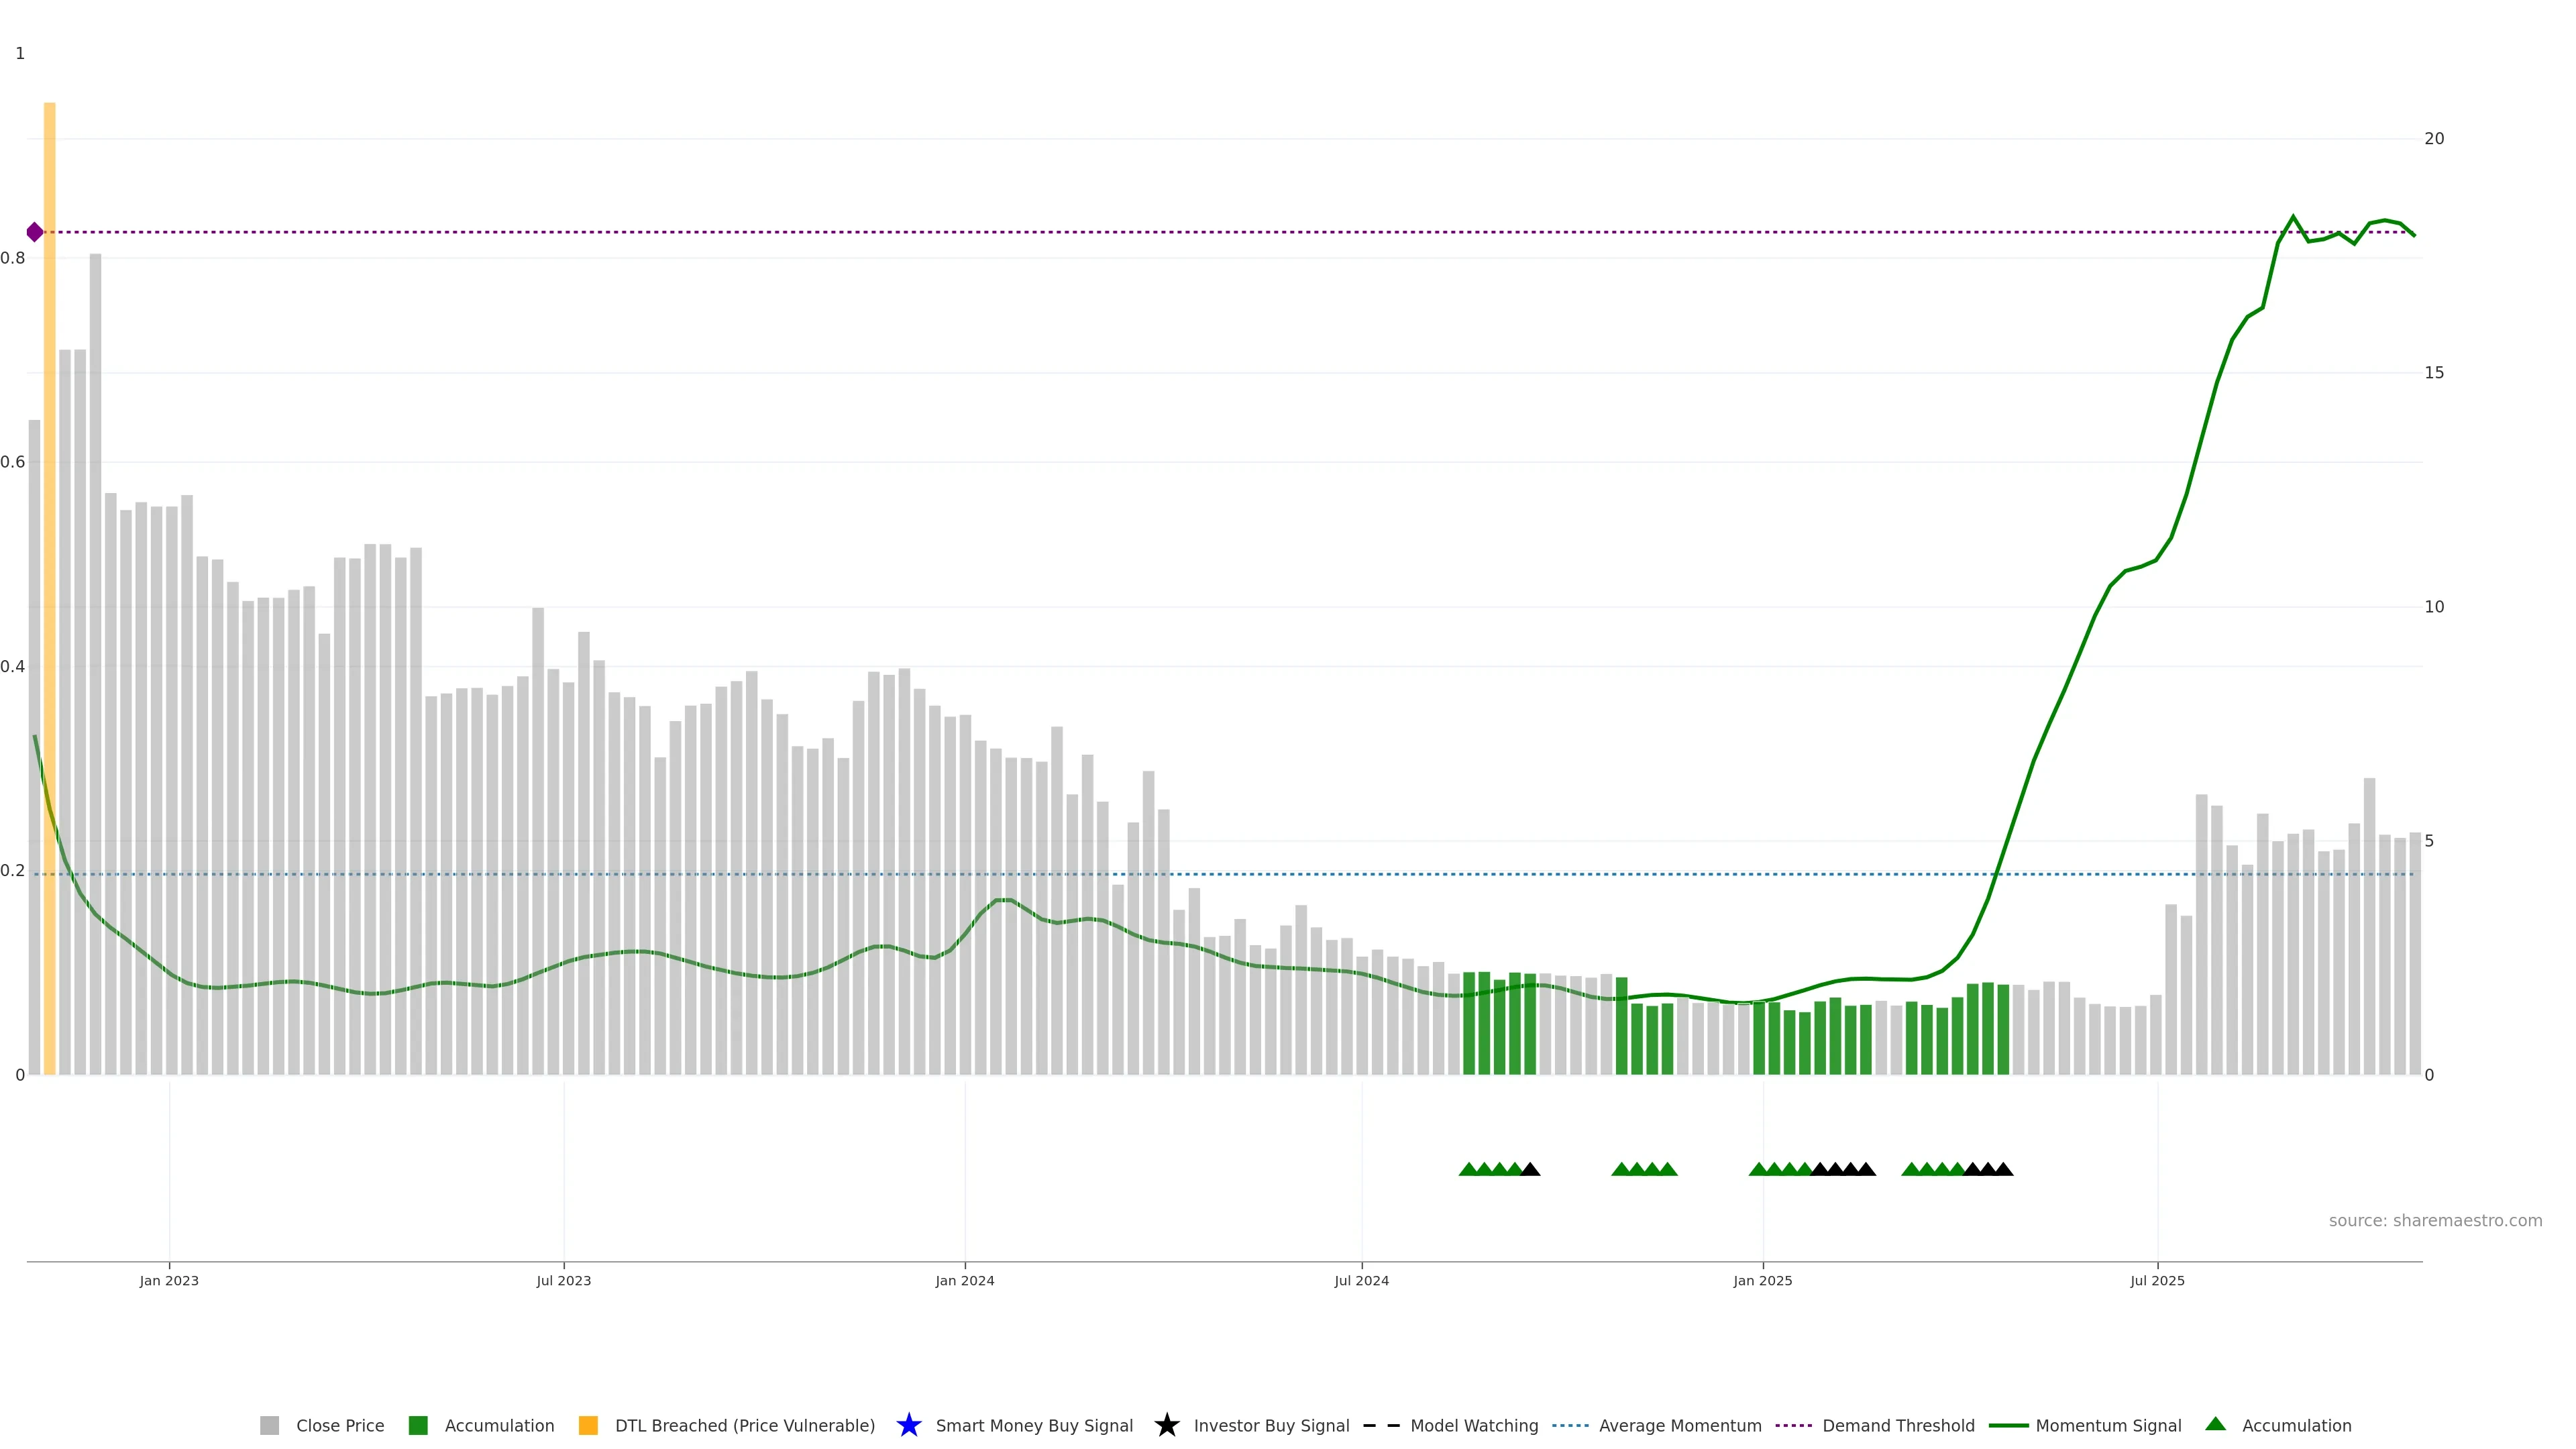Click the dotted Average Momentum legend line
The image size is (2576, 1449).
(x=1570, y=1425)
